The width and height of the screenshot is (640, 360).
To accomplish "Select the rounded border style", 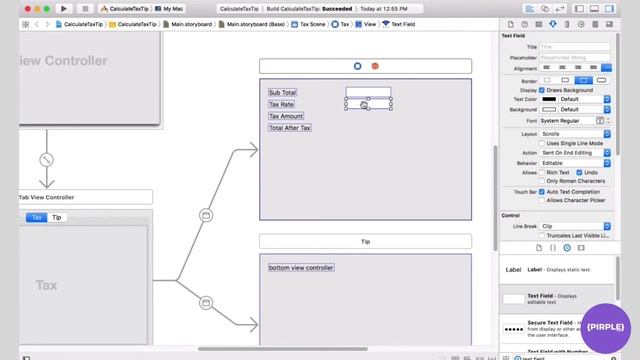I will 601,80.
